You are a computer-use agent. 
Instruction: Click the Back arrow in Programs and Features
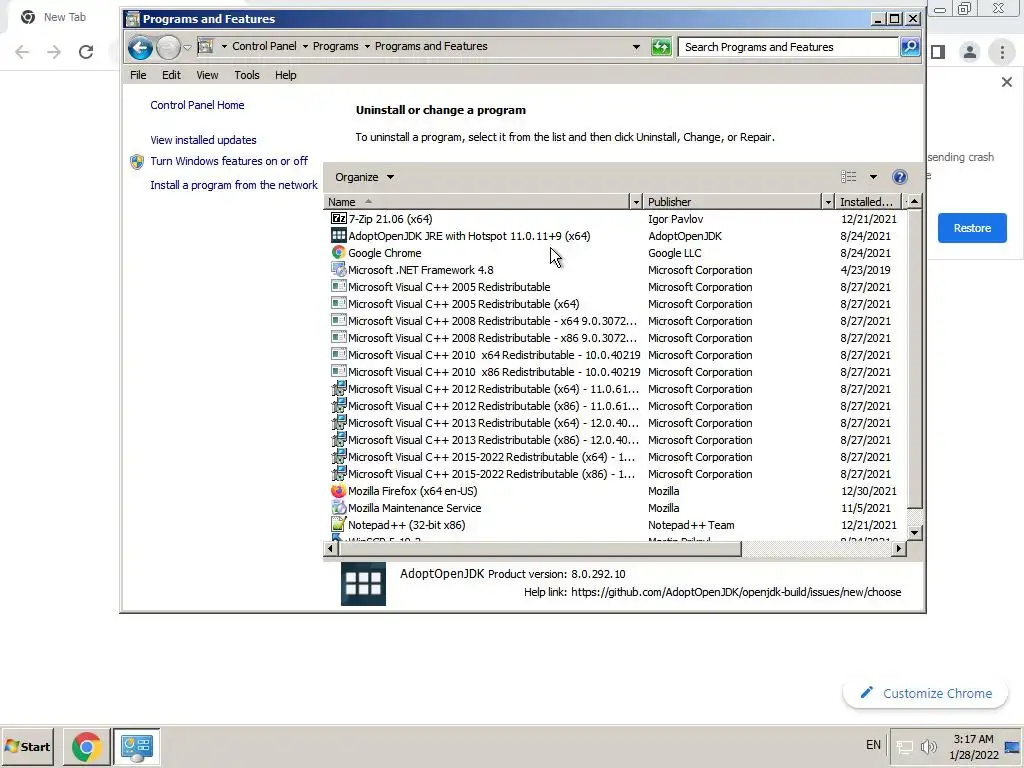click(x=140, y=47)
